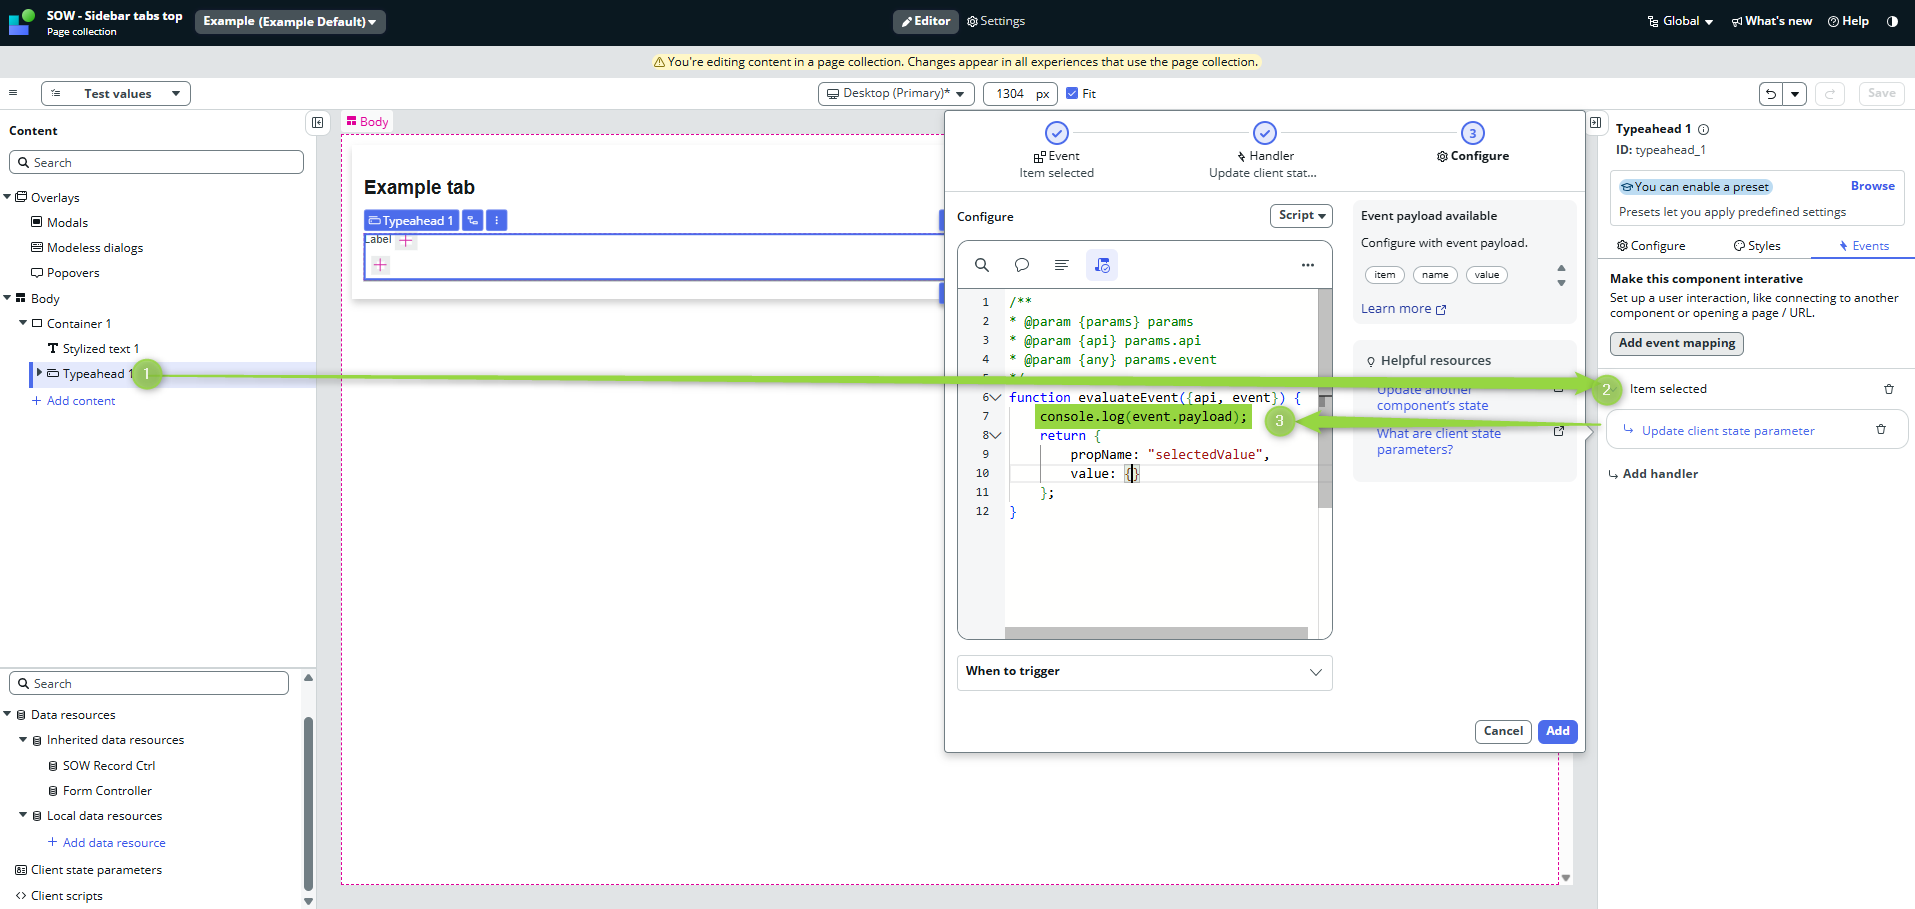
Task: Click the search icon in script editor toolbar
Action: coord(982,265)
